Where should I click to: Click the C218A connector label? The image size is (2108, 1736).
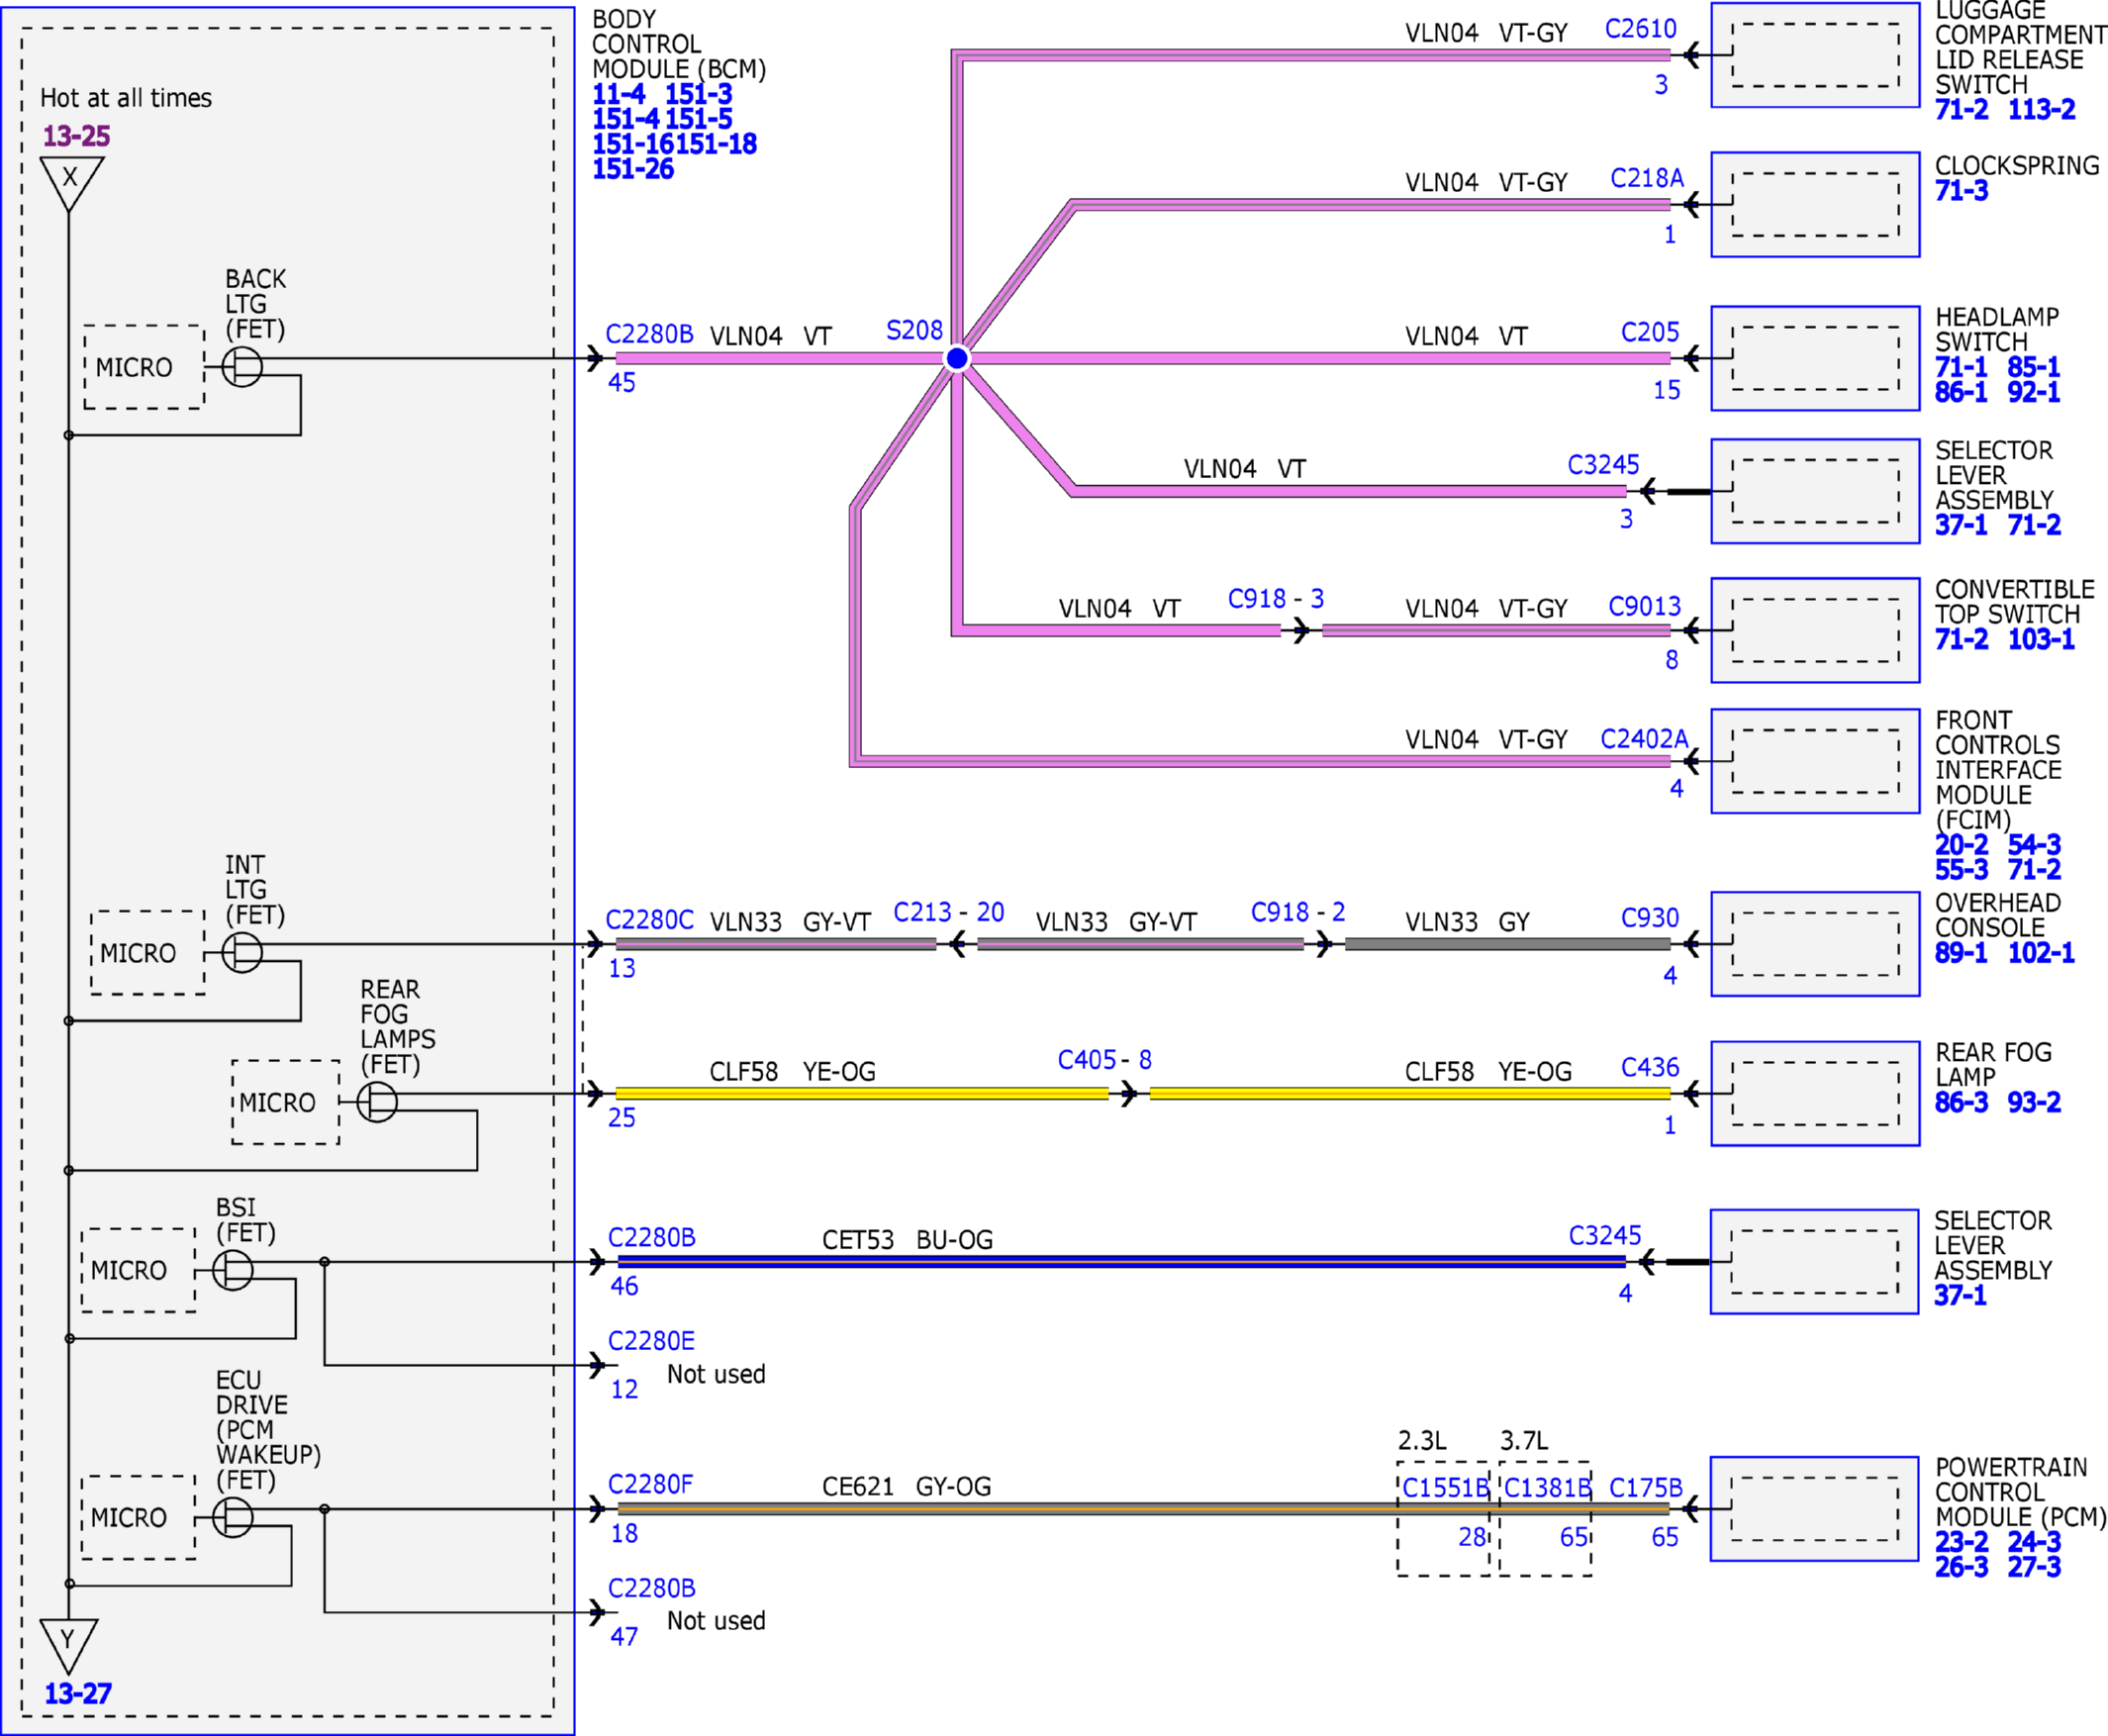tap(1647, 178)
